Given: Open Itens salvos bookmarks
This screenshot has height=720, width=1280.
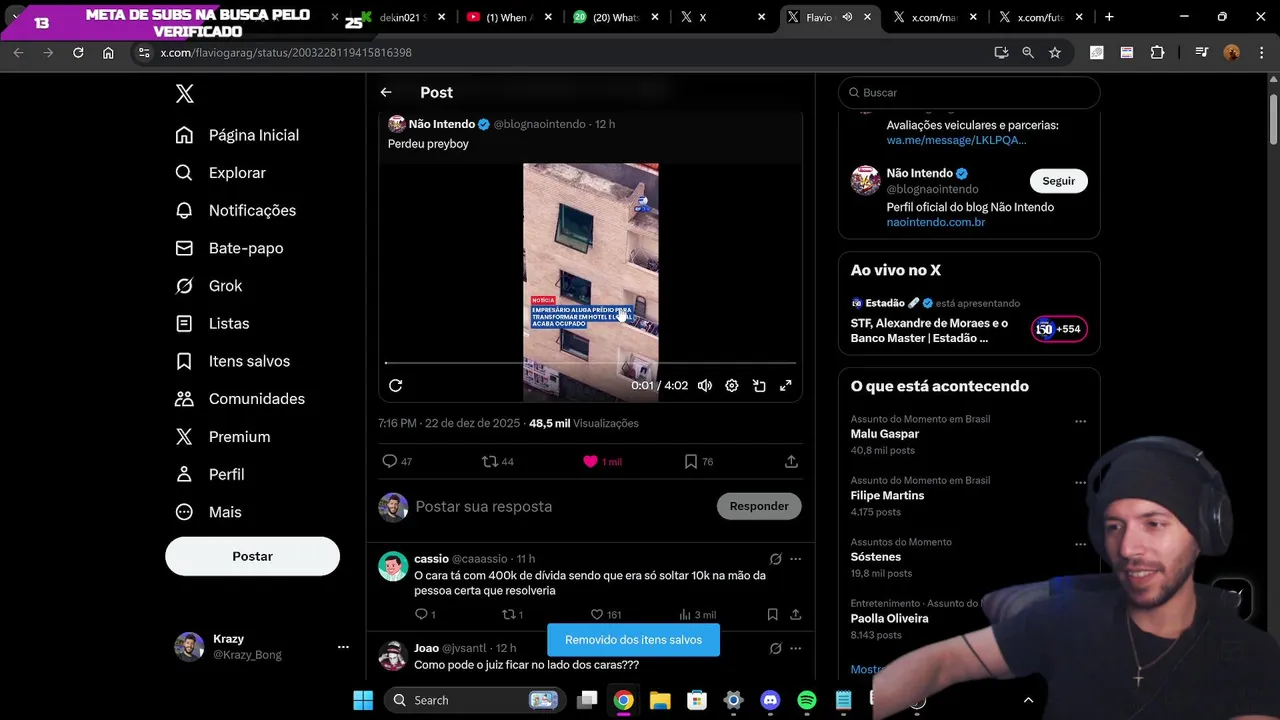Looking at the screenshot, I should tap(232, 361).
